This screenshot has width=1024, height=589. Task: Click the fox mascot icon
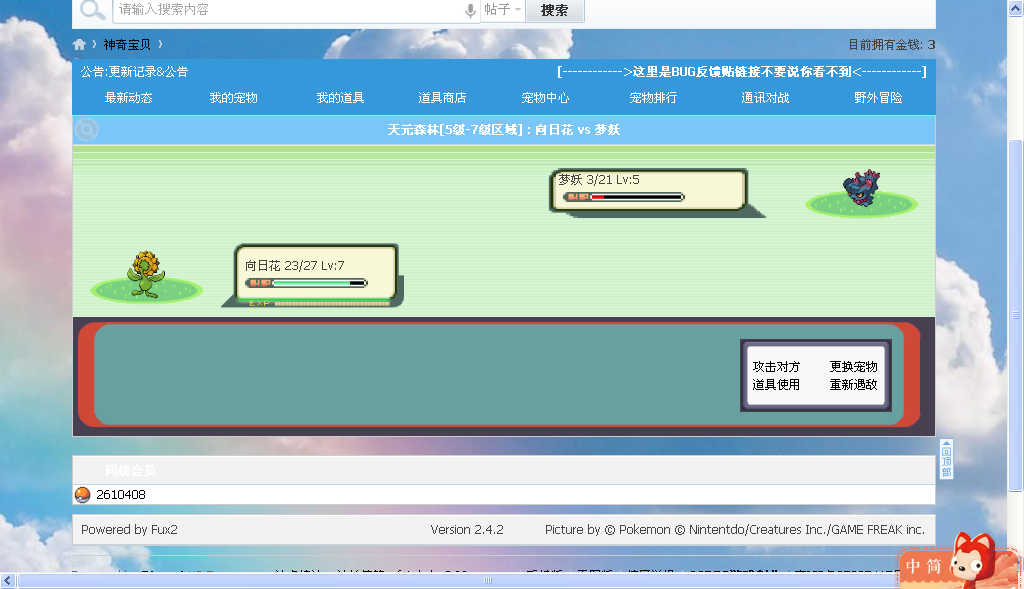point(974,557)
